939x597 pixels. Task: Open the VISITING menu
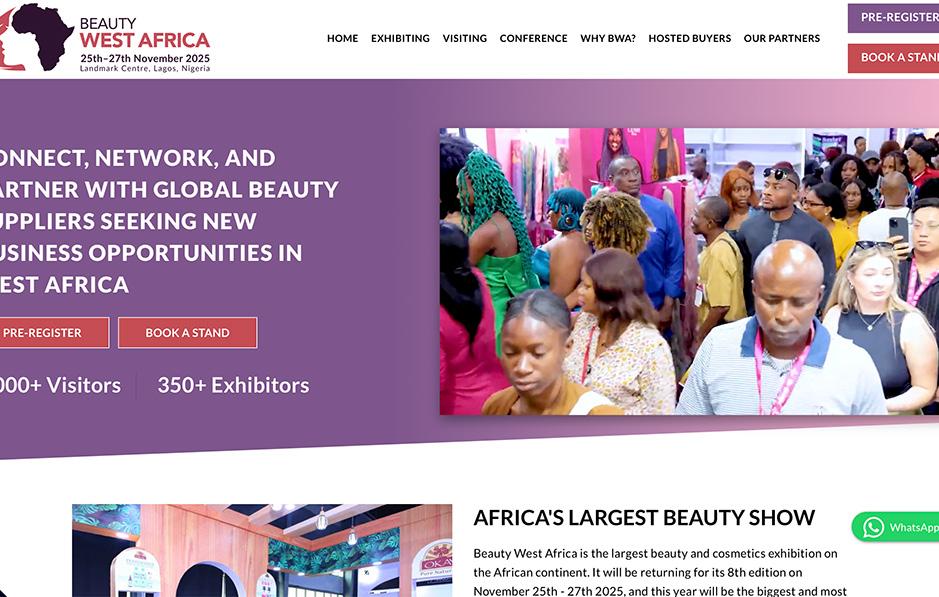[465, 38]
